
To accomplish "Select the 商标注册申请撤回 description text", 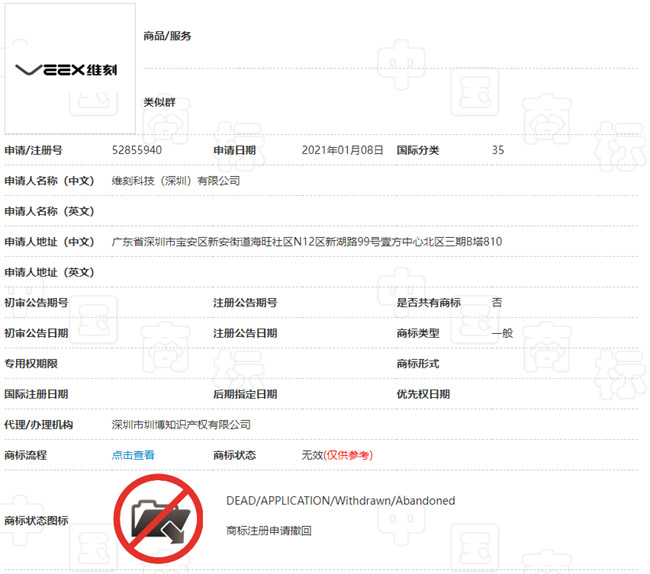I will 269,531.
